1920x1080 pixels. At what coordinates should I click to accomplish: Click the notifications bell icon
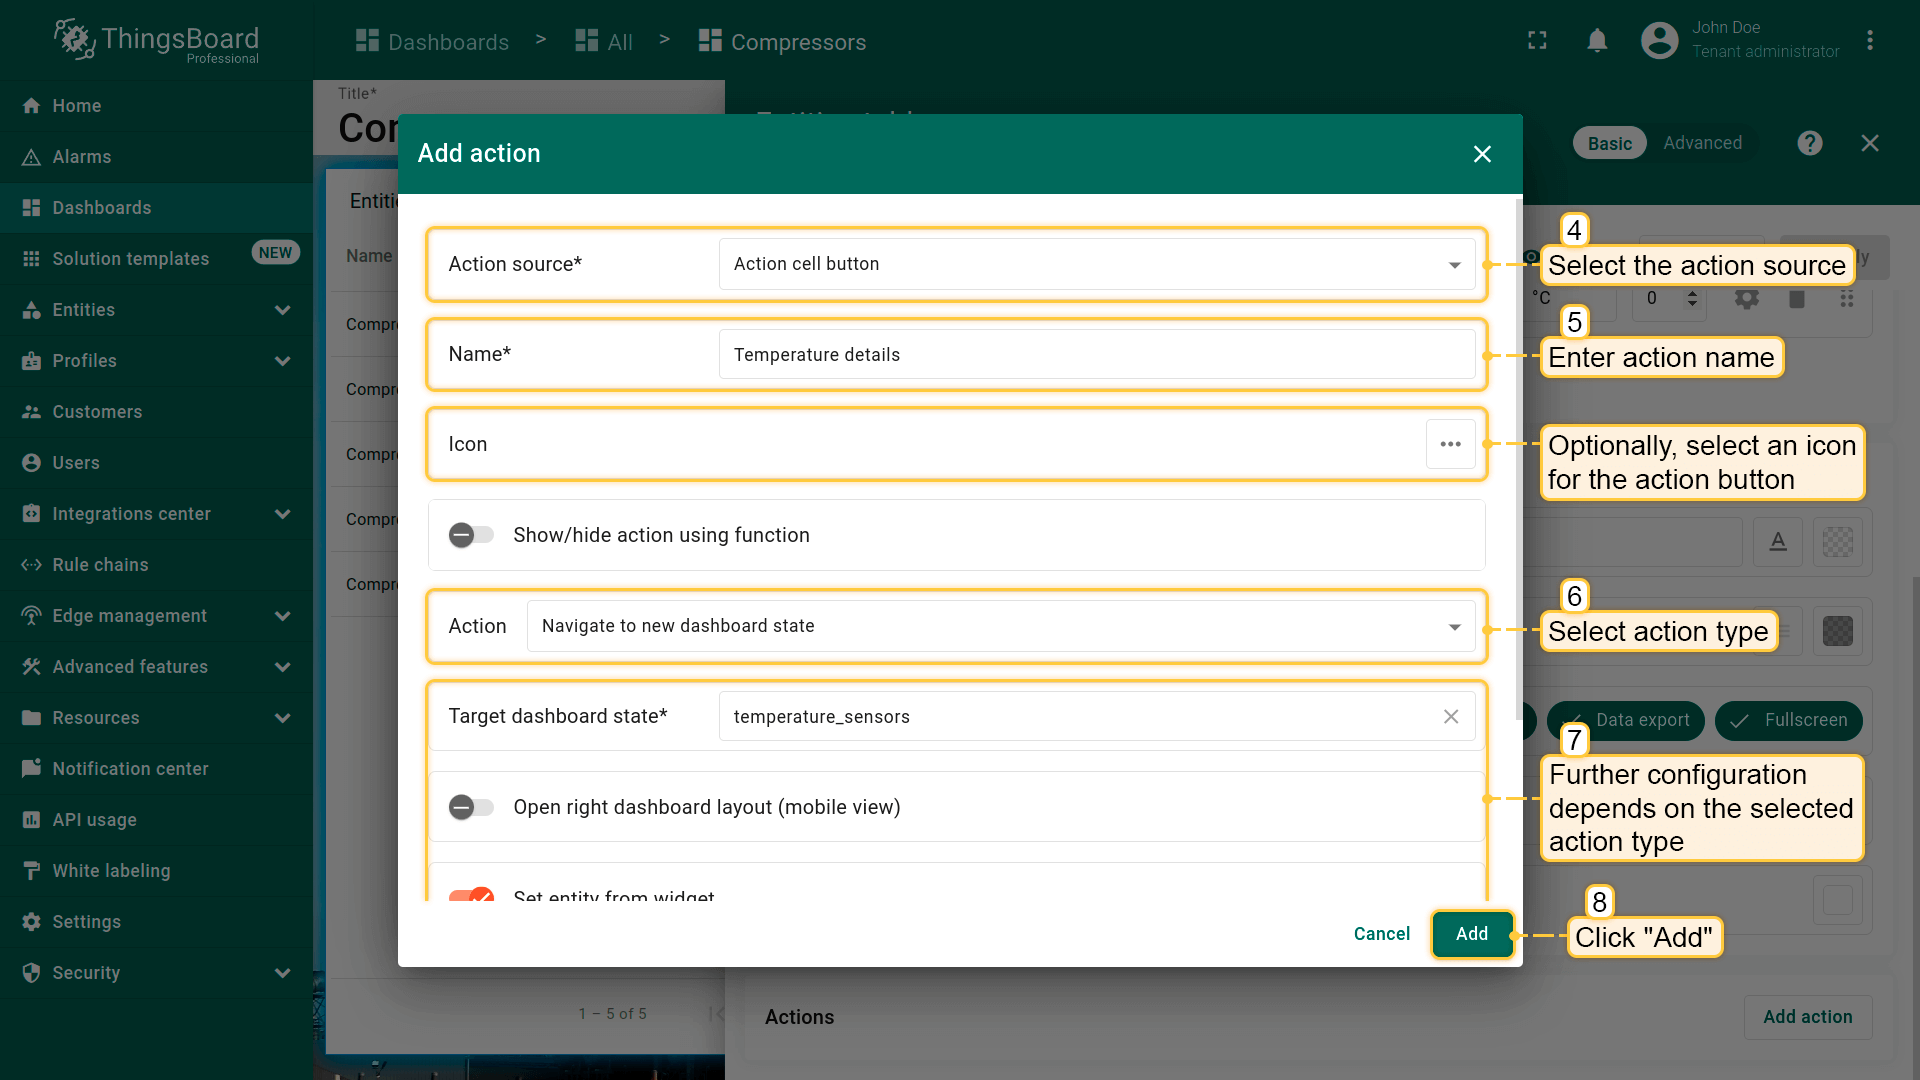click(1597, 41)
